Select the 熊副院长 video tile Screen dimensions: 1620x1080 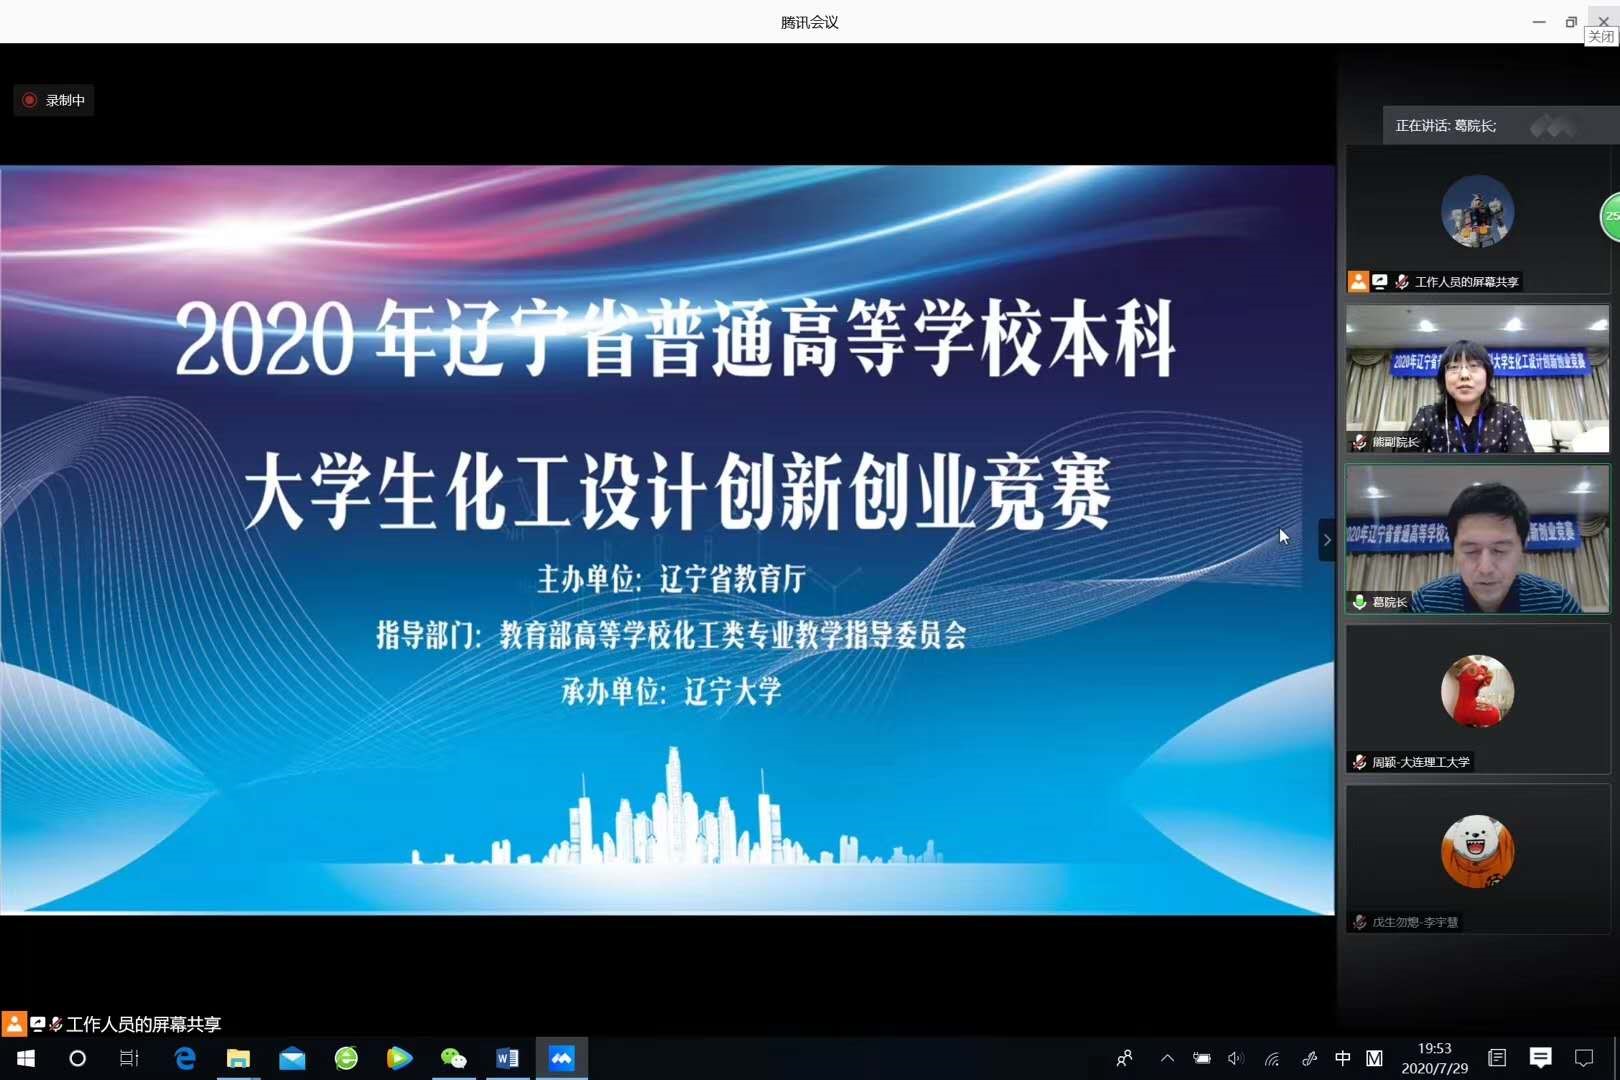tap(1477, 379)
